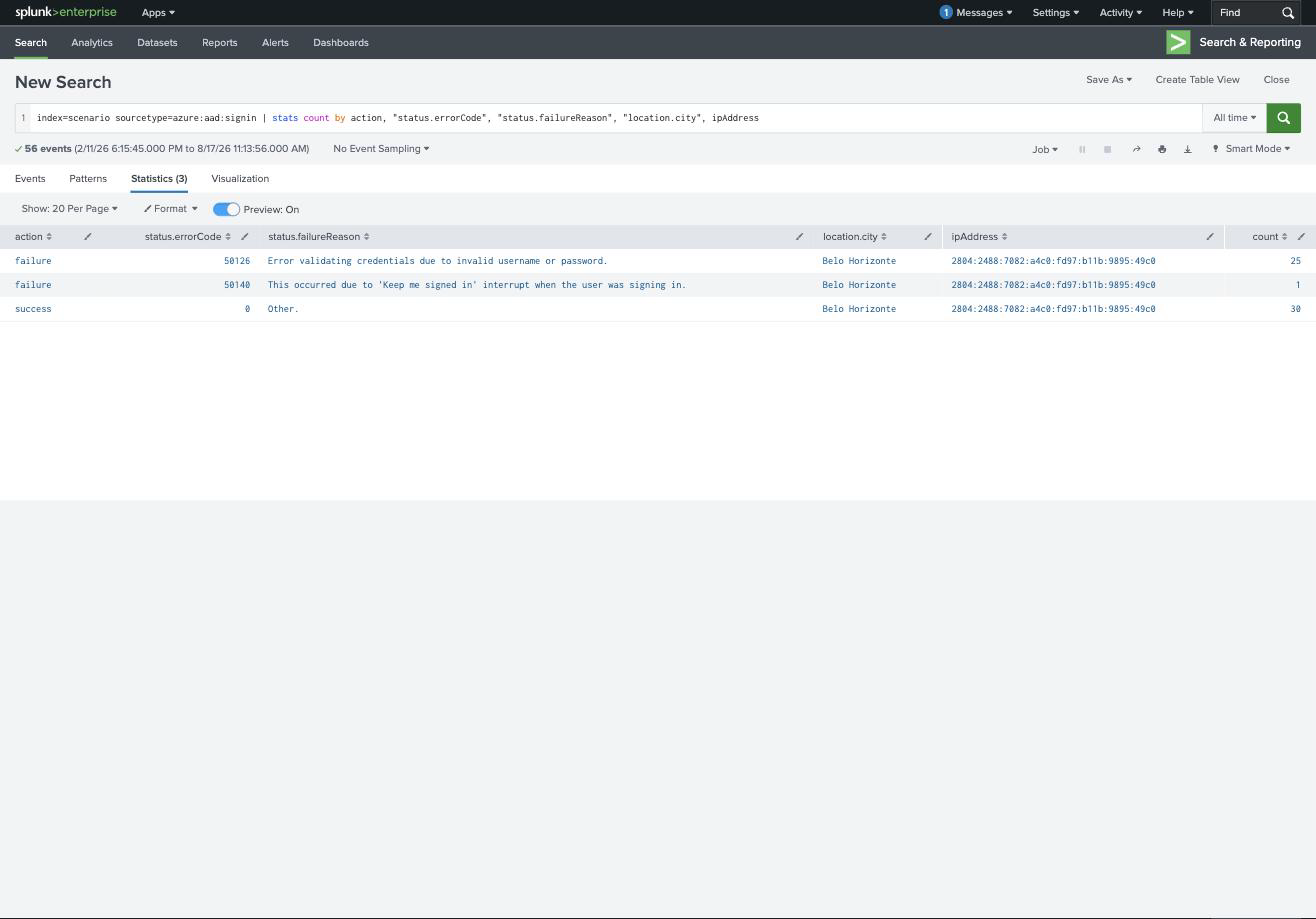Go to Alerts in nav bar

(275, 43)
